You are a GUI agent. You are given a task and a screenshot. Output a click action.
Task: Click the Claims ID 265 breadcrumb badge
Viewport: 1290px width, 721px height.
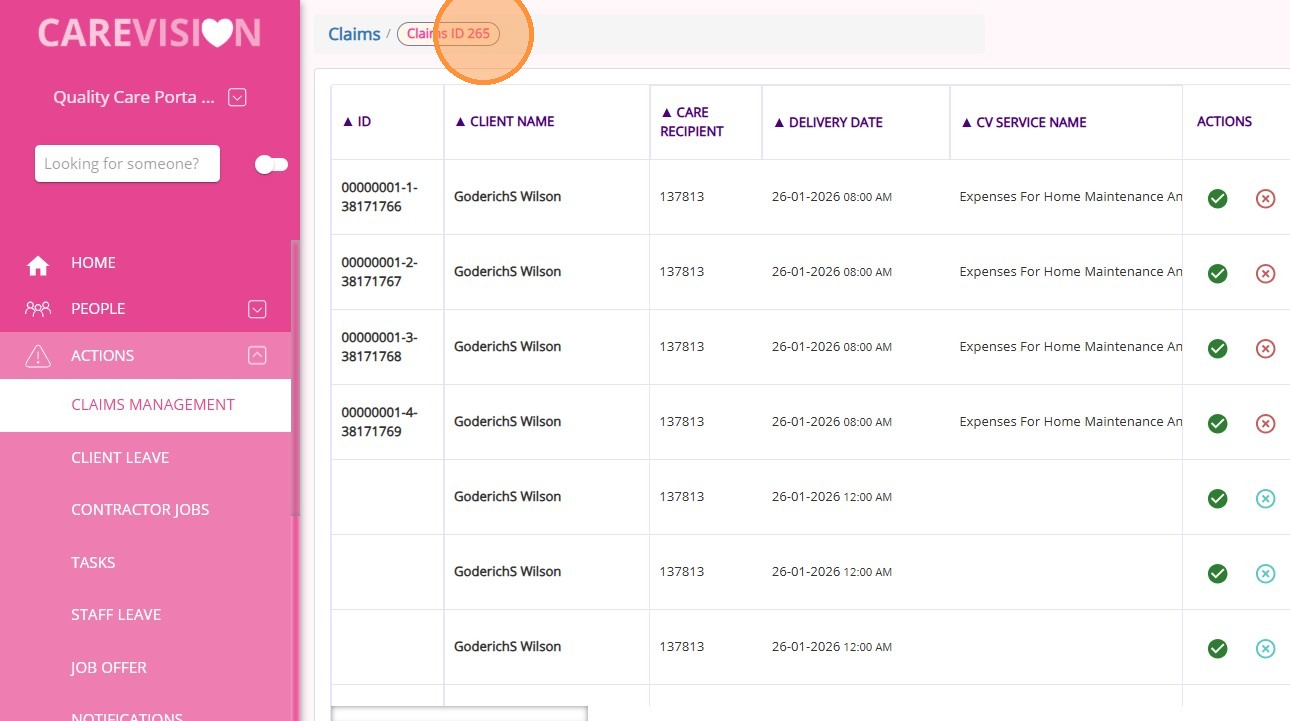click(x=448, y=34)
